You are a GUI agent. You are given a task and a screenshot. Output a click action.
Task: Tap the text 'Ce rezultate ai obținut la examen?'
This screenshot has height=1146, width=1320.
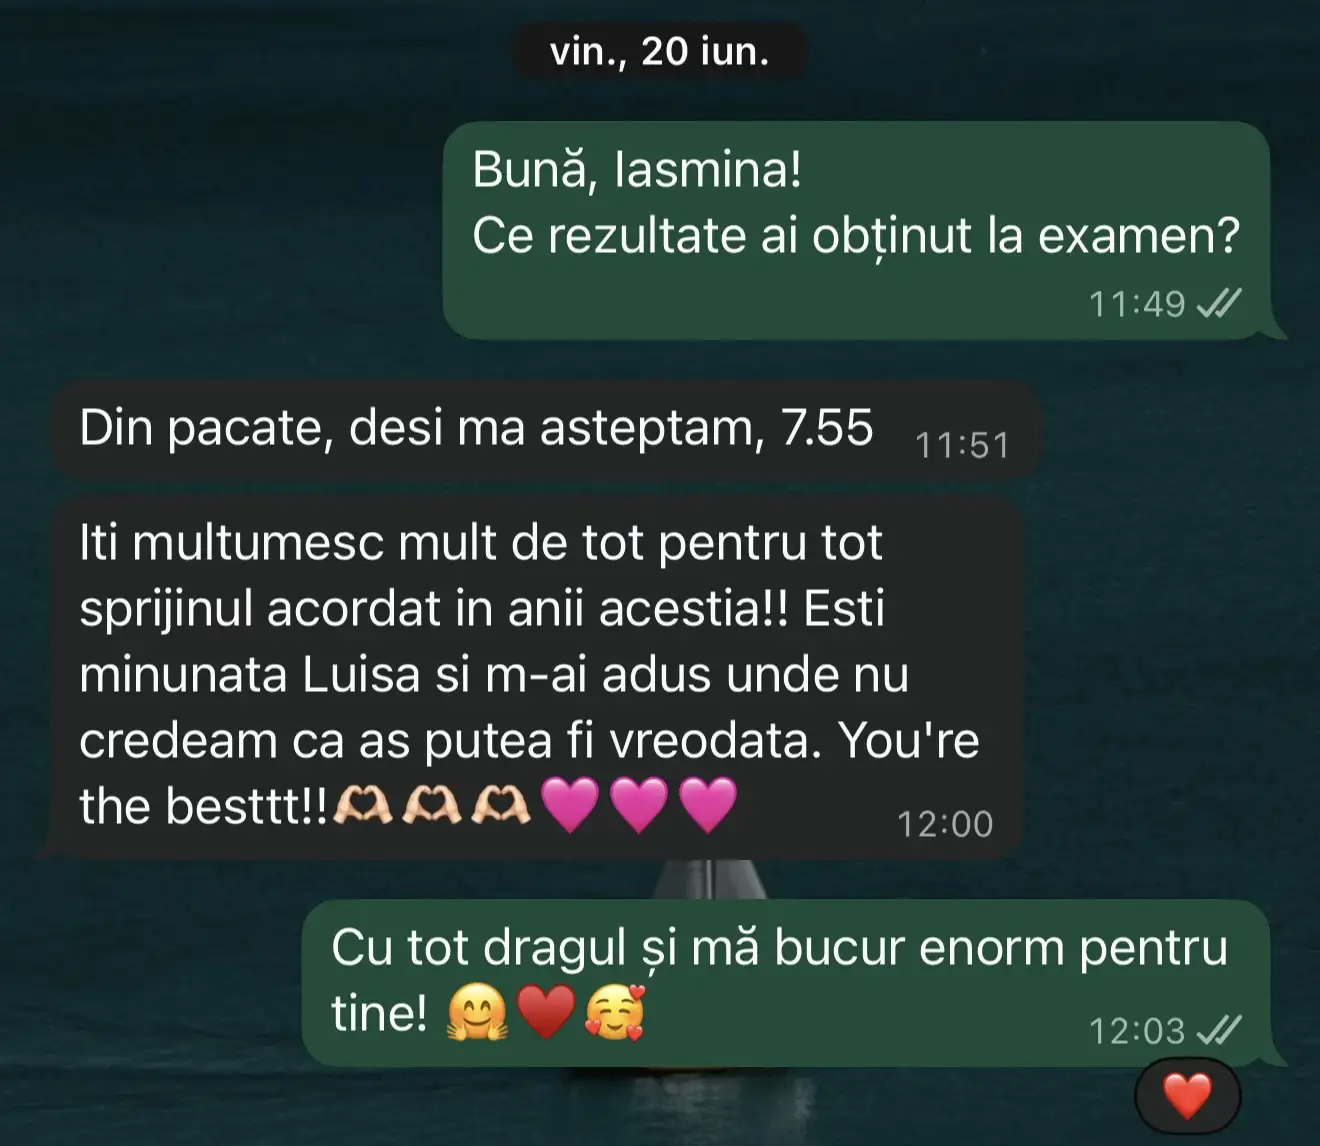pyautogui.click(x=856, y=236)
